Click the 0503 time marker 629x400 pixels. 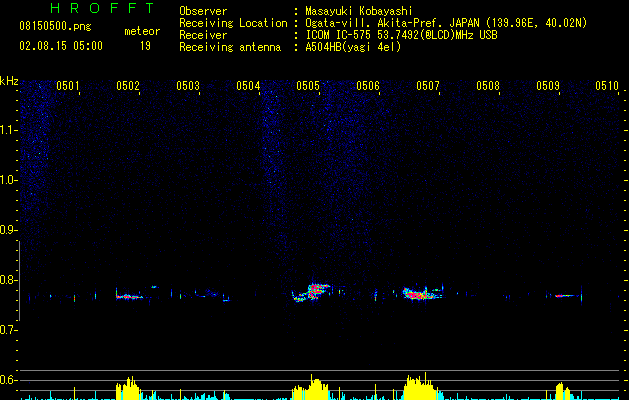click(188, 86)
